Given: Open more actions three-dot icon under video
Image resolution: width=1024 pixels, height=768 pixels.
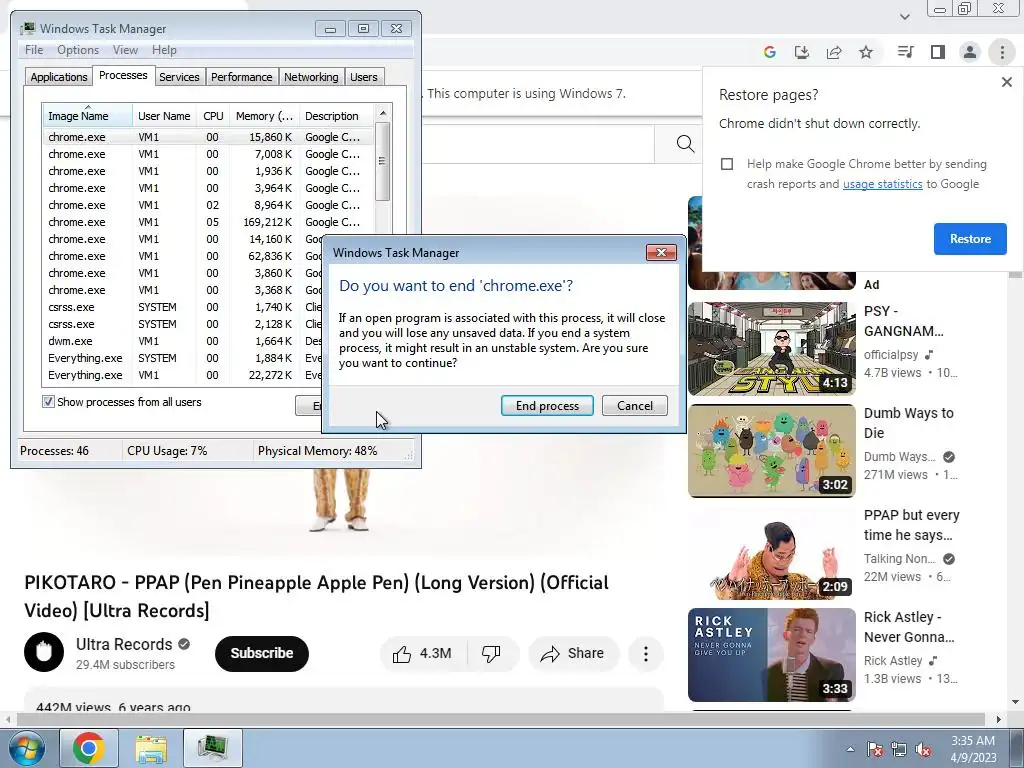Looking at the screenshot, I should coord(646,654).
